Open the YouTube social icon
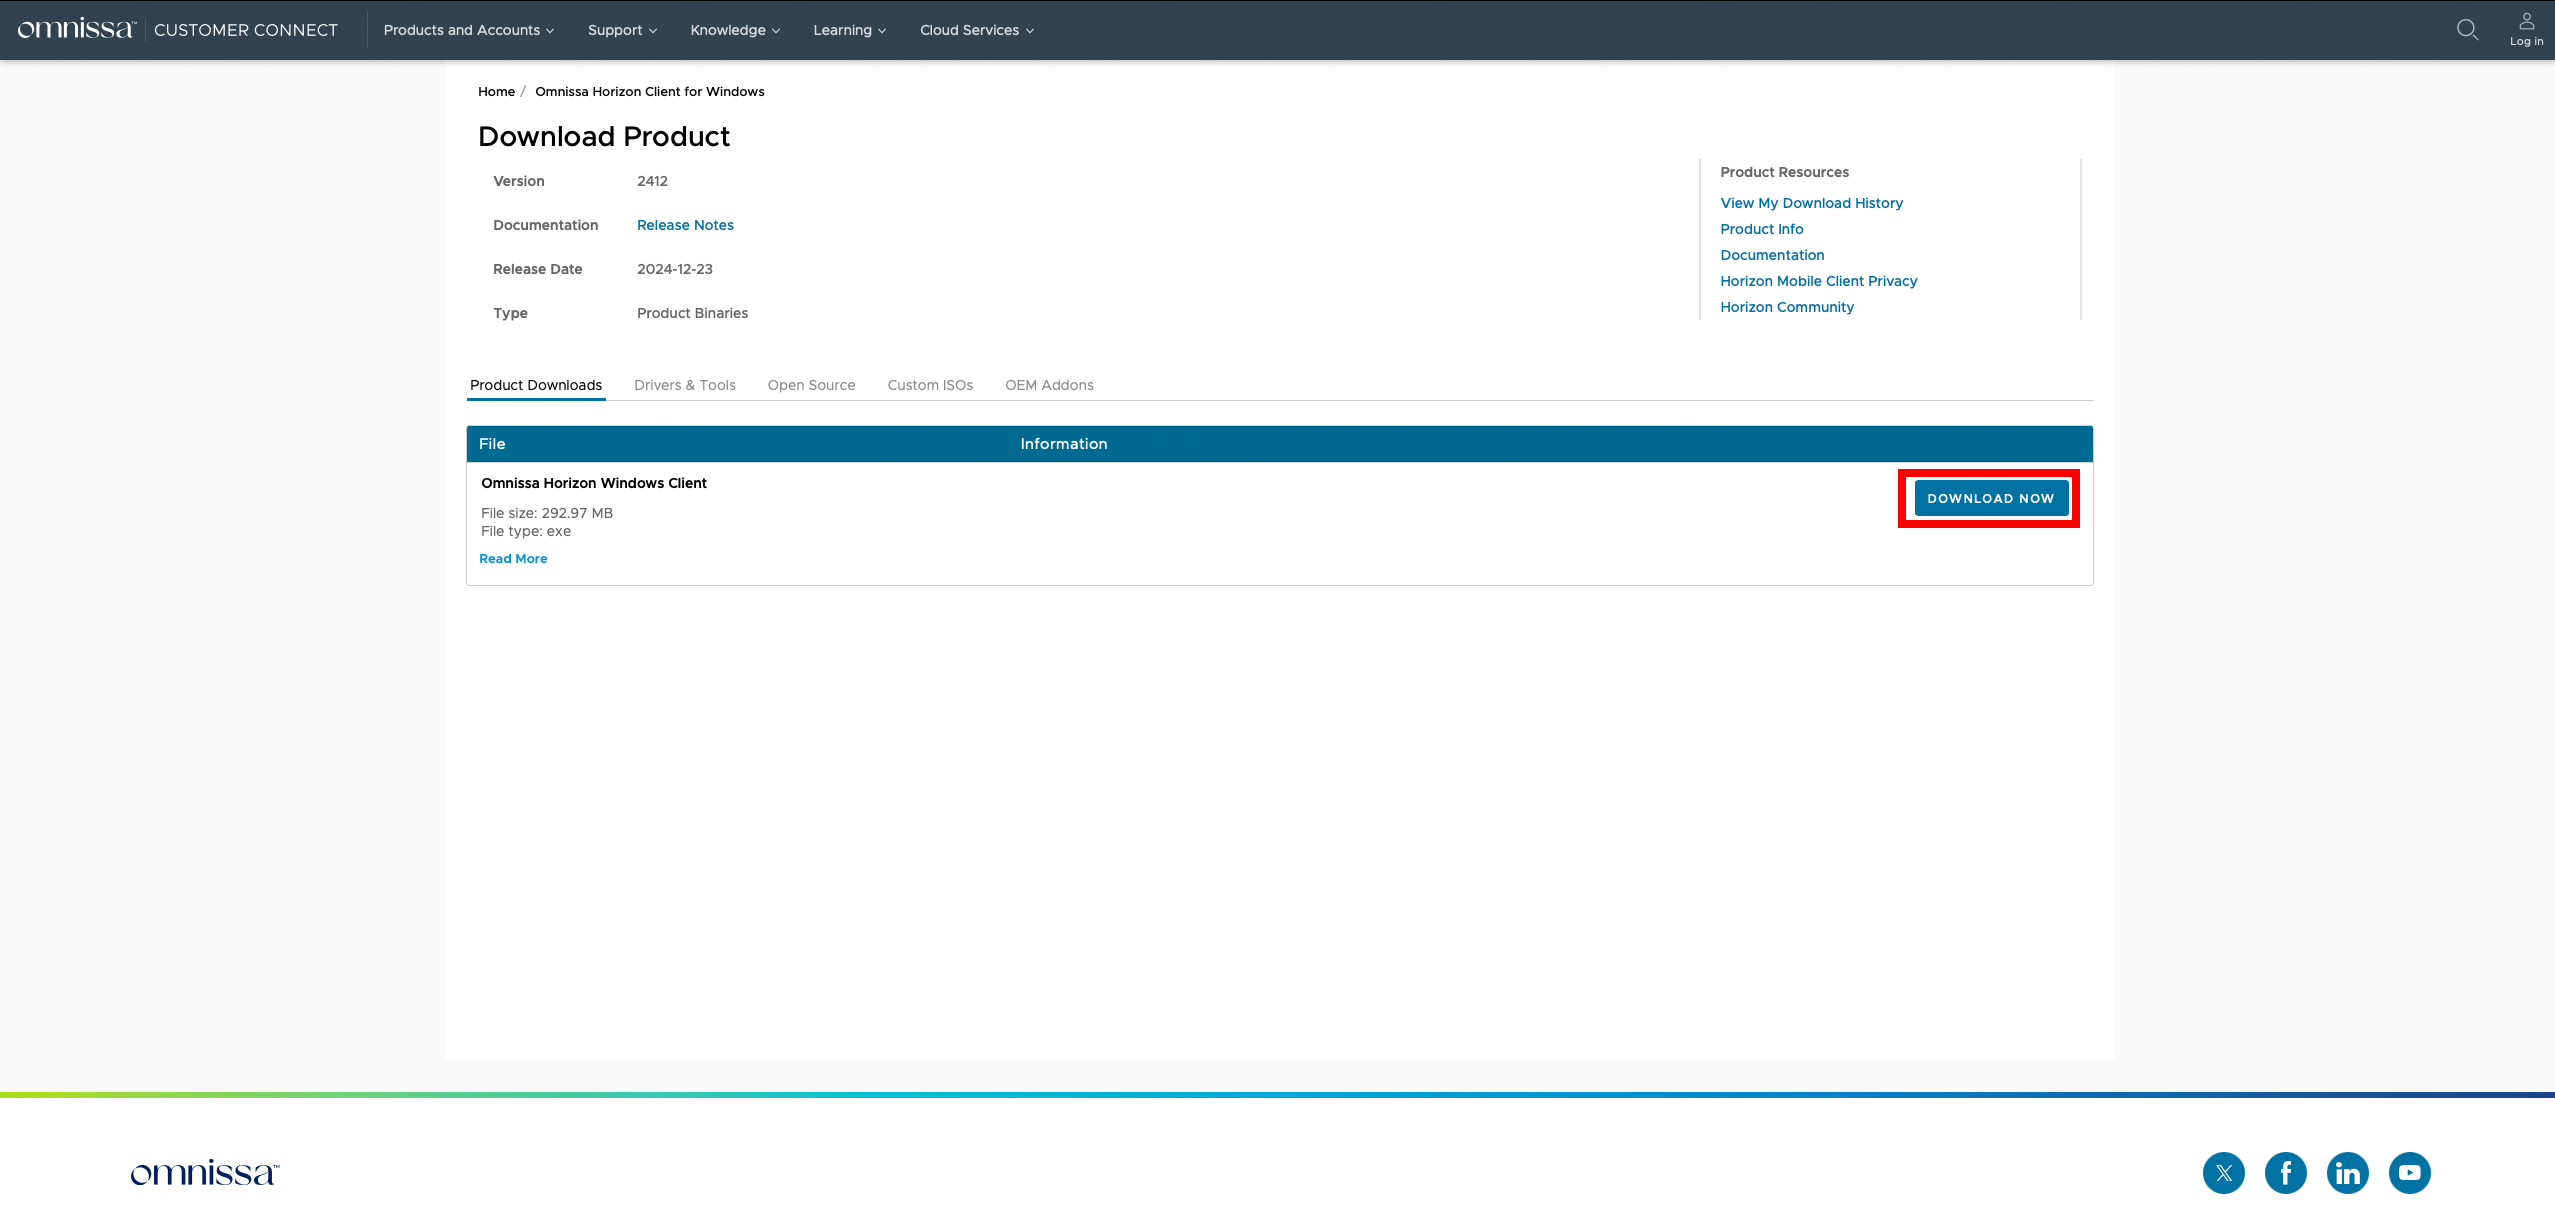This screenshot has width=2555, height=1228. (x=2409, y=1173)
